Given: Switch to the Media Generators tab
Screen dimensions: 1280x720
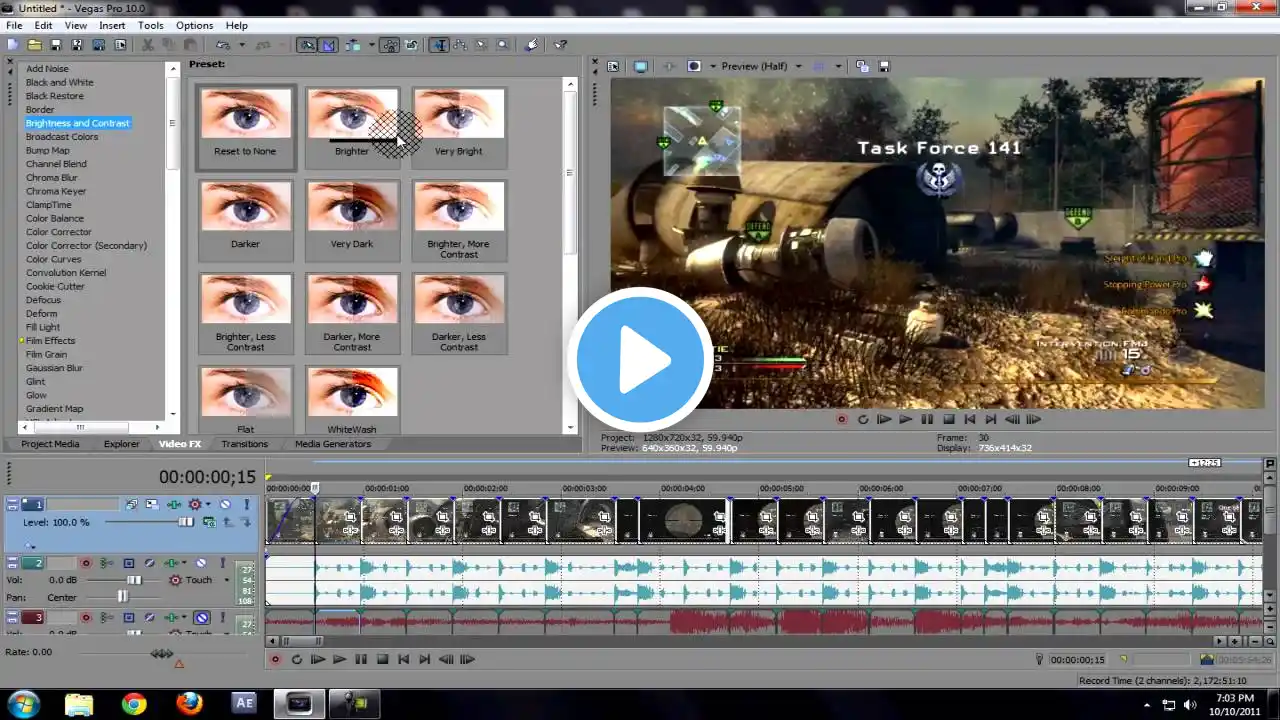Looking at the screenshot, I should [332, 444].
